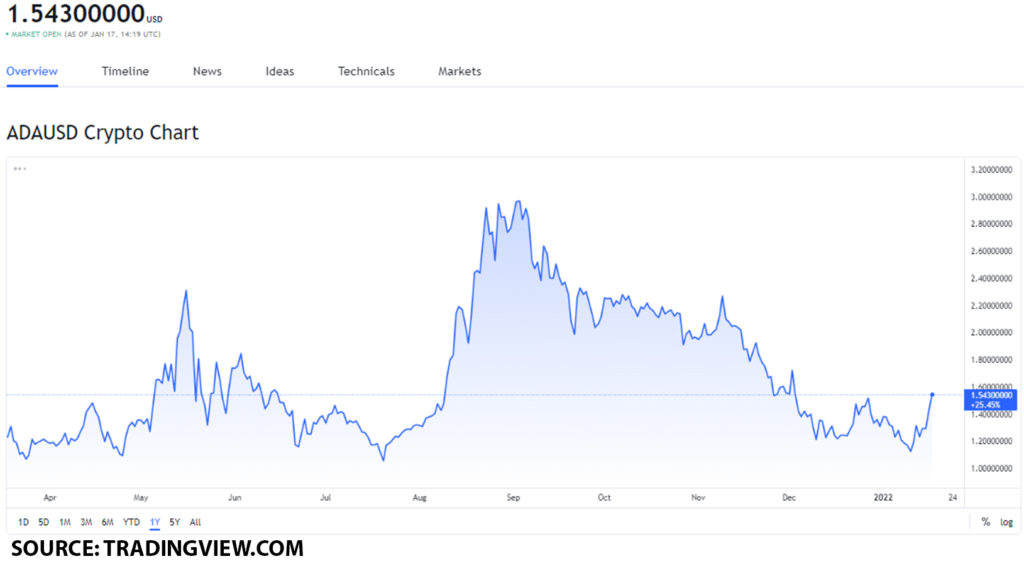The image size is (1024, 571).
Task: Toggle log scale on the chart
Action: tap(1006, 522)
